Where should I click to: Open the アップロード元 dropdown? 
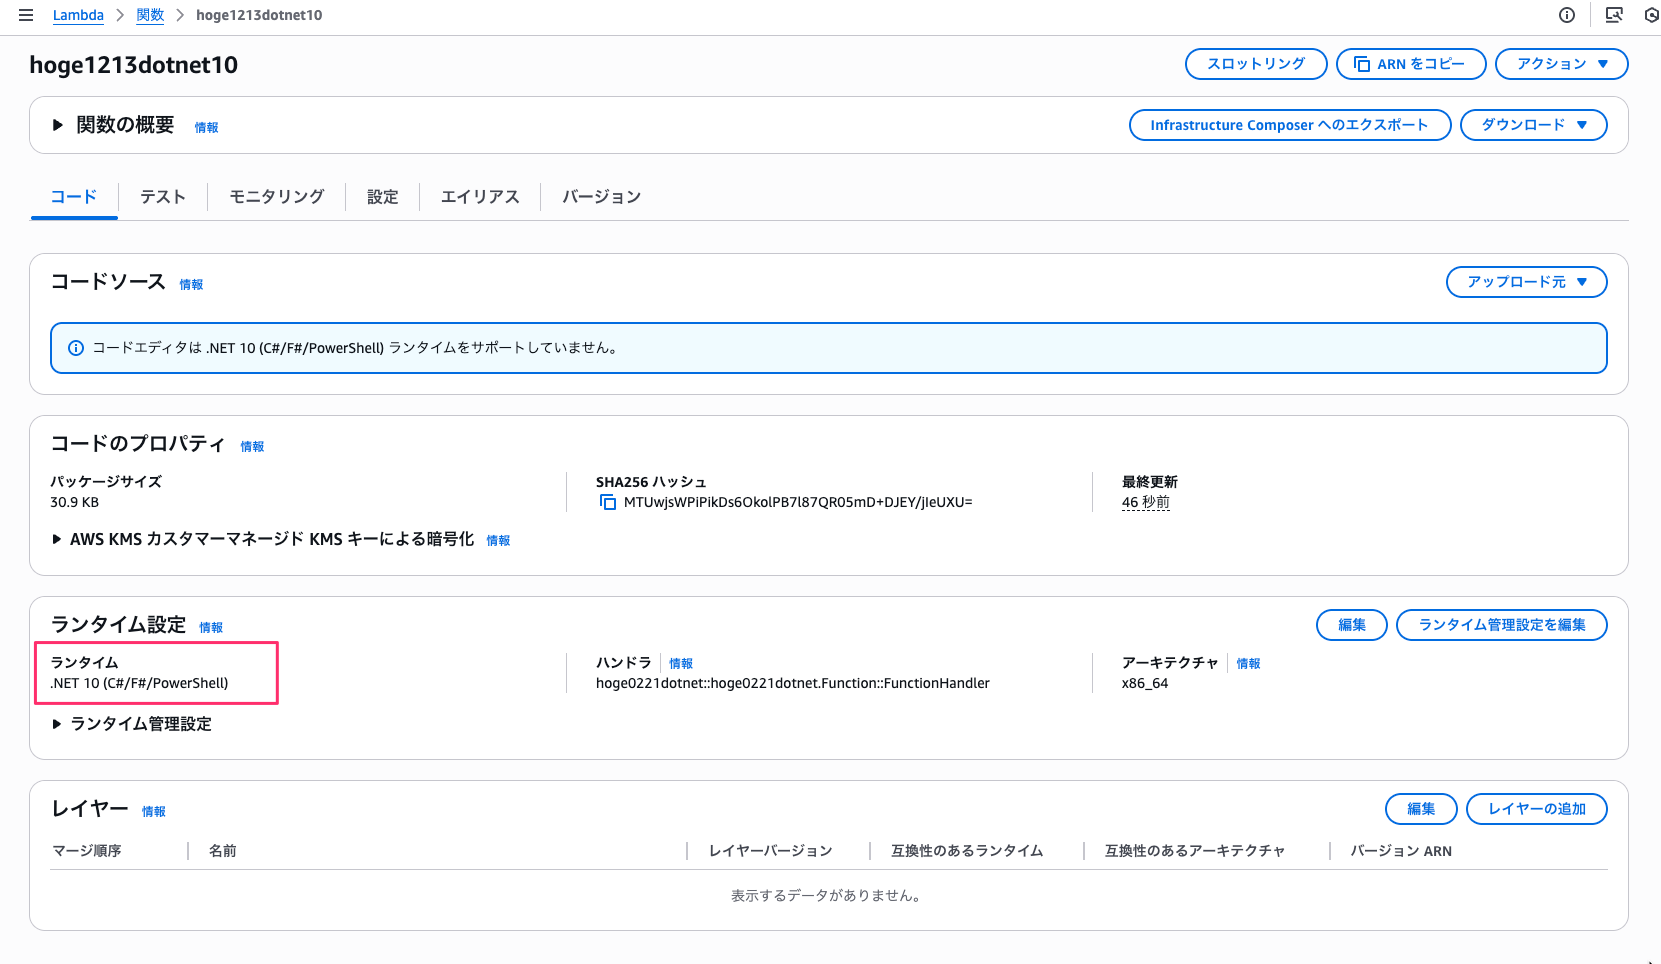click(1526, 282)
